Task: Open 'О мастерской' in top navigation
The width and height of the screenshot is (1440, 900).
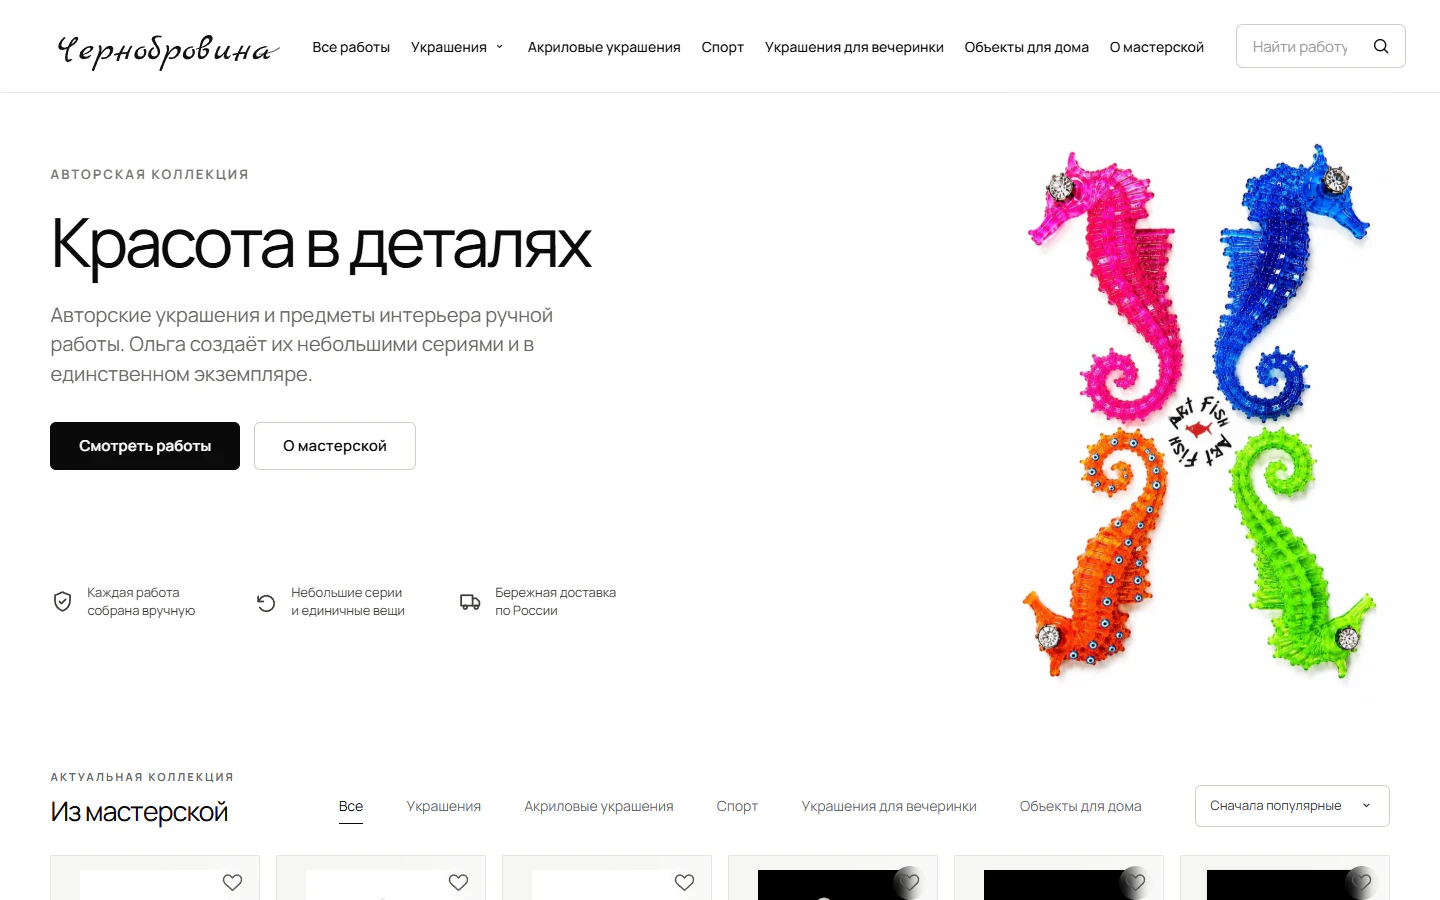Action: pos(1157,47)
